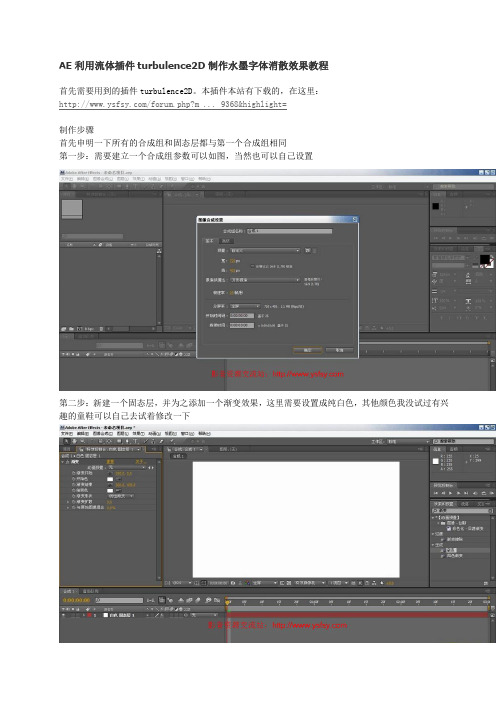Screen dimensions: 496x702
Task: Click the red label color of 白色 固态层 1
Action: tap(90, 615)
